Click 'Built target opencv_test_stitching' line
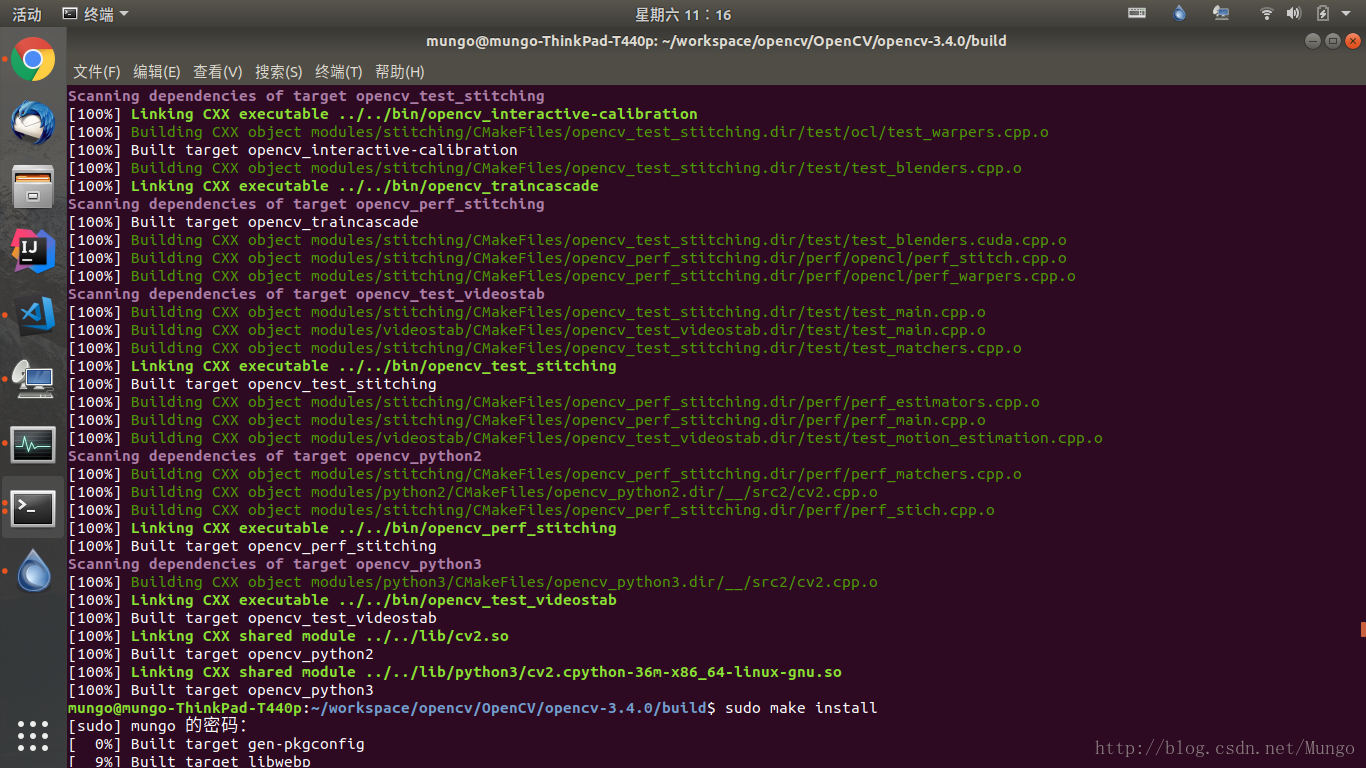Viewport: 1366px width, 768px height. click(x=252, y=384)
